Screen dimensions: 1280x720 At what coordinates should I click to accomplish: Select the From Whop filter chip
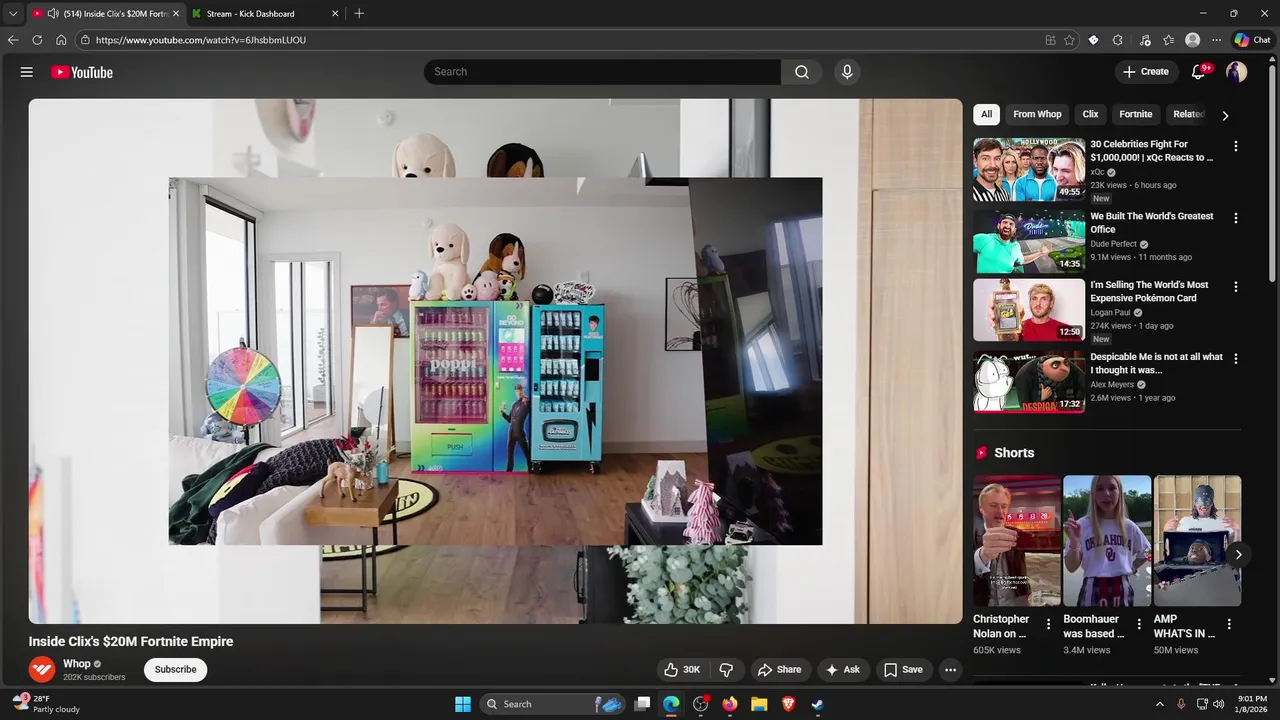(1037, 114)
